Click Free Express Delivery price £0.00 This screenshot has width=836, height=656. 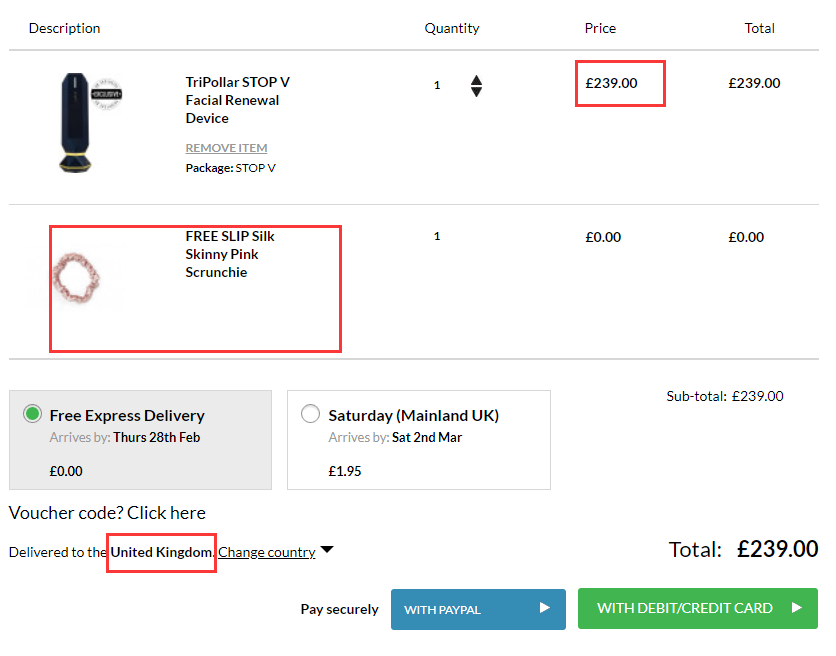[x=66, y=471]
